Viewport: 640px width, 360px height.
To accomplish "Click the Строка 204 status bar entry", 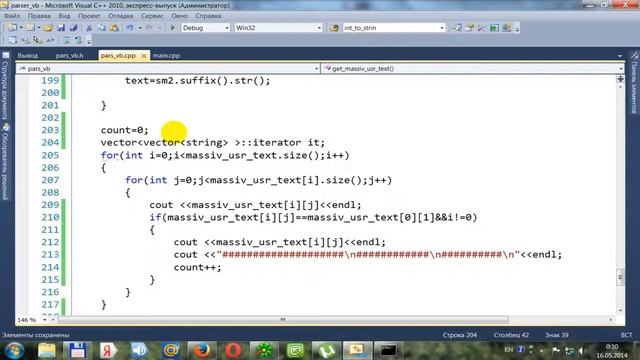I will (460, 335).
